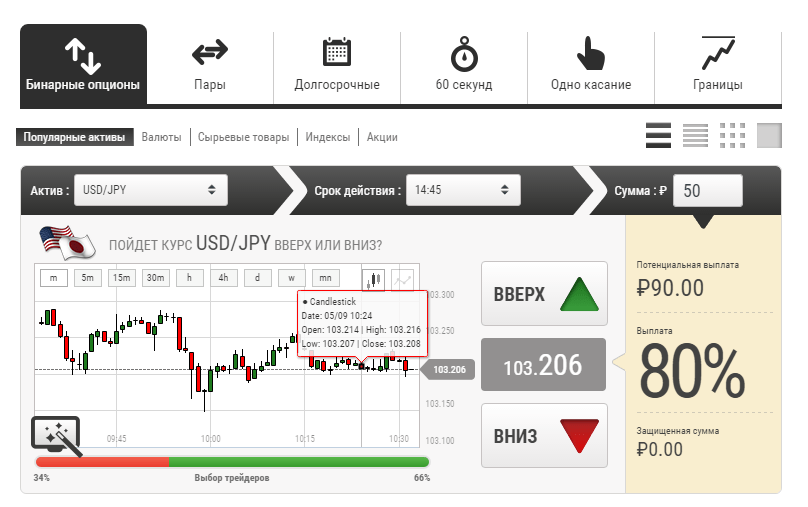
Task: Set chart timeframe to mn
Action: pyautogui.click(x=326, y=278)
